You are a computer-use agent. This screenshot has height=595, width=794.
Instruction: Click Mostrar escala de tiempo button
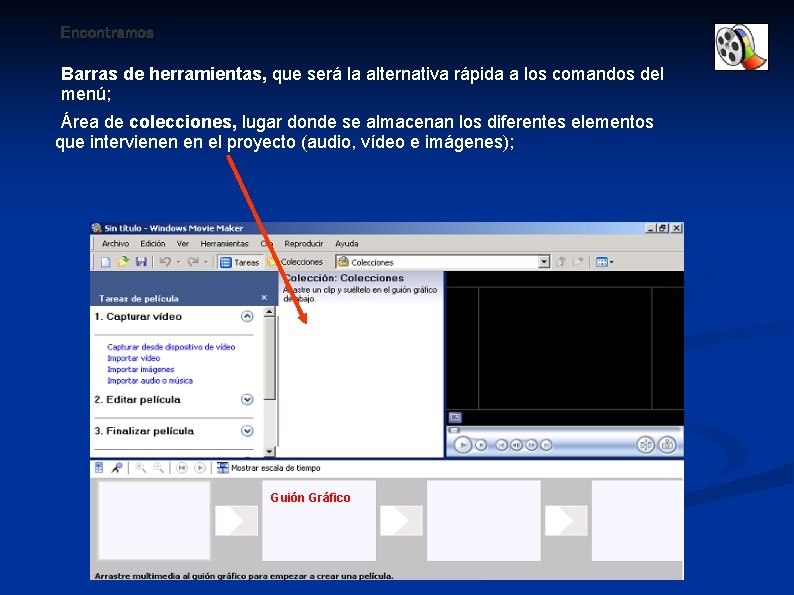click(269, 468)
